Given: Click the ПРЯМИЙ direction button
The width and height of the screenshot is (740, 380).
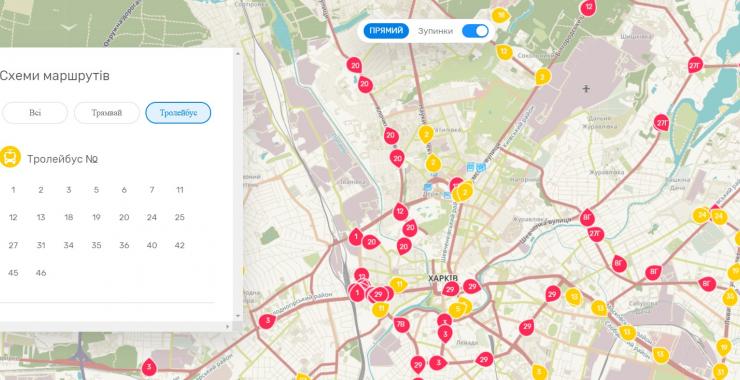Looking at the screenshot, I should point(386,31).
